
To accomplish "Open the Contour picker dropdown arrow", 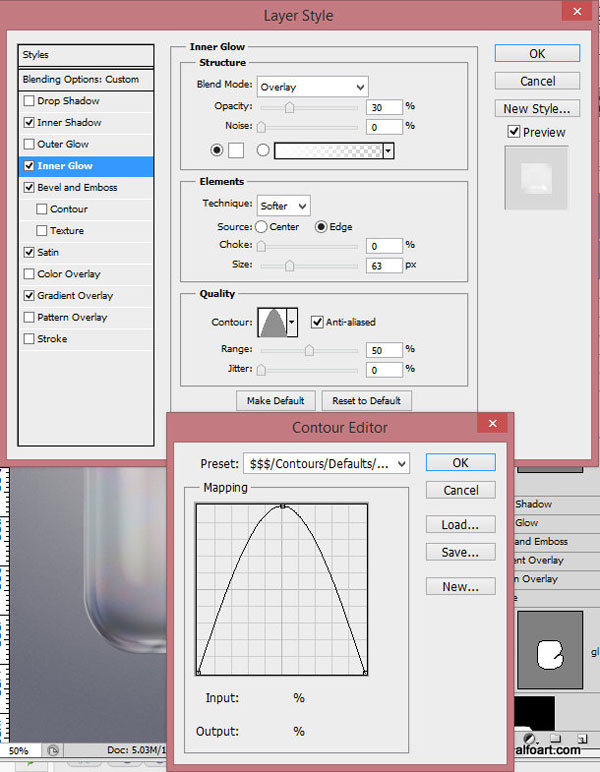I will pos(292,322).
